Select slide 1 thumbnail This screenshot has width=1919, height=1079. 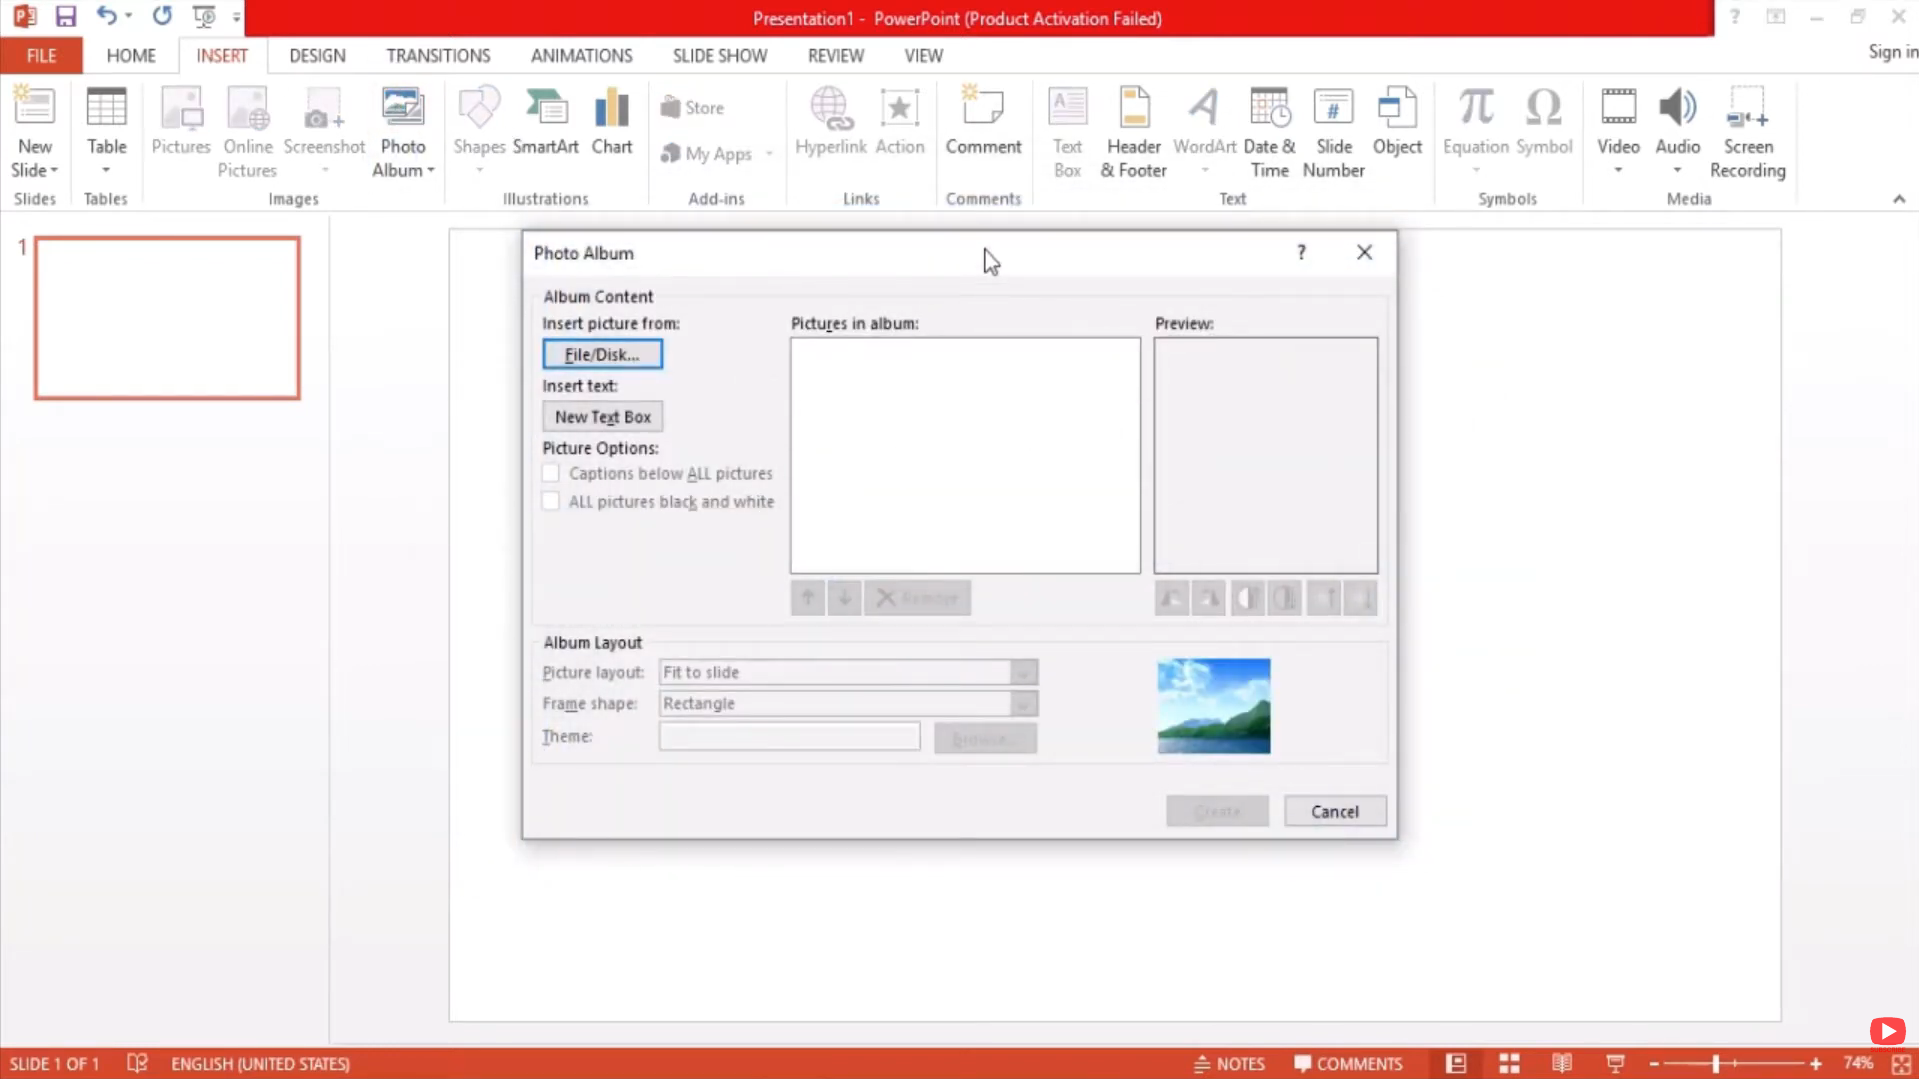tap(167, 318)
